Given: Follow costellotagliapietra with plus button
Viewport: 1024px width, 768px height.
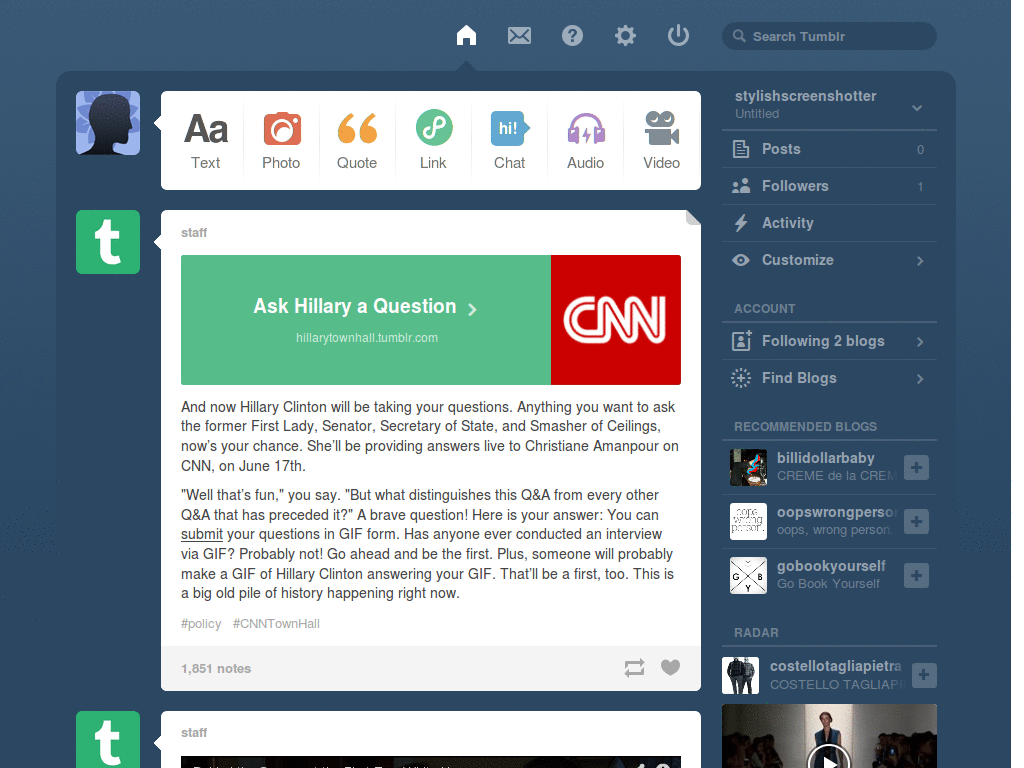Looking at the screenshot, I should tap(924, 675).
